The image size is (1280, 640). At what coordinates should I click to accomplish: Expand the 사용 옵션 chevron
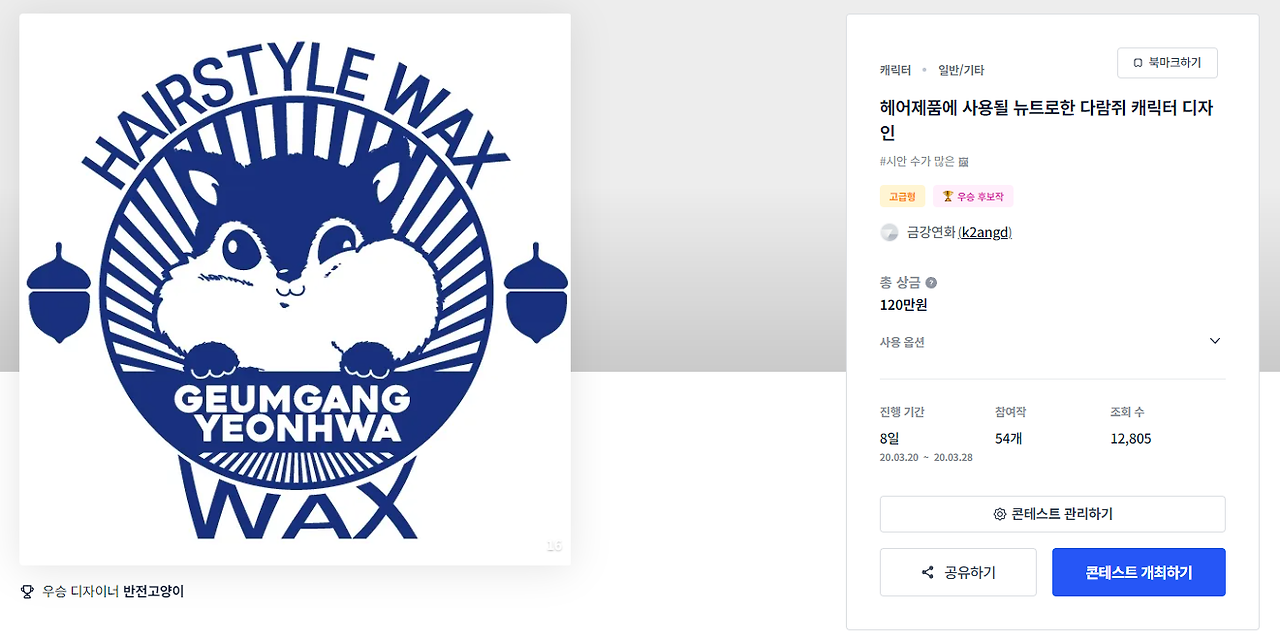point(1215,341)
